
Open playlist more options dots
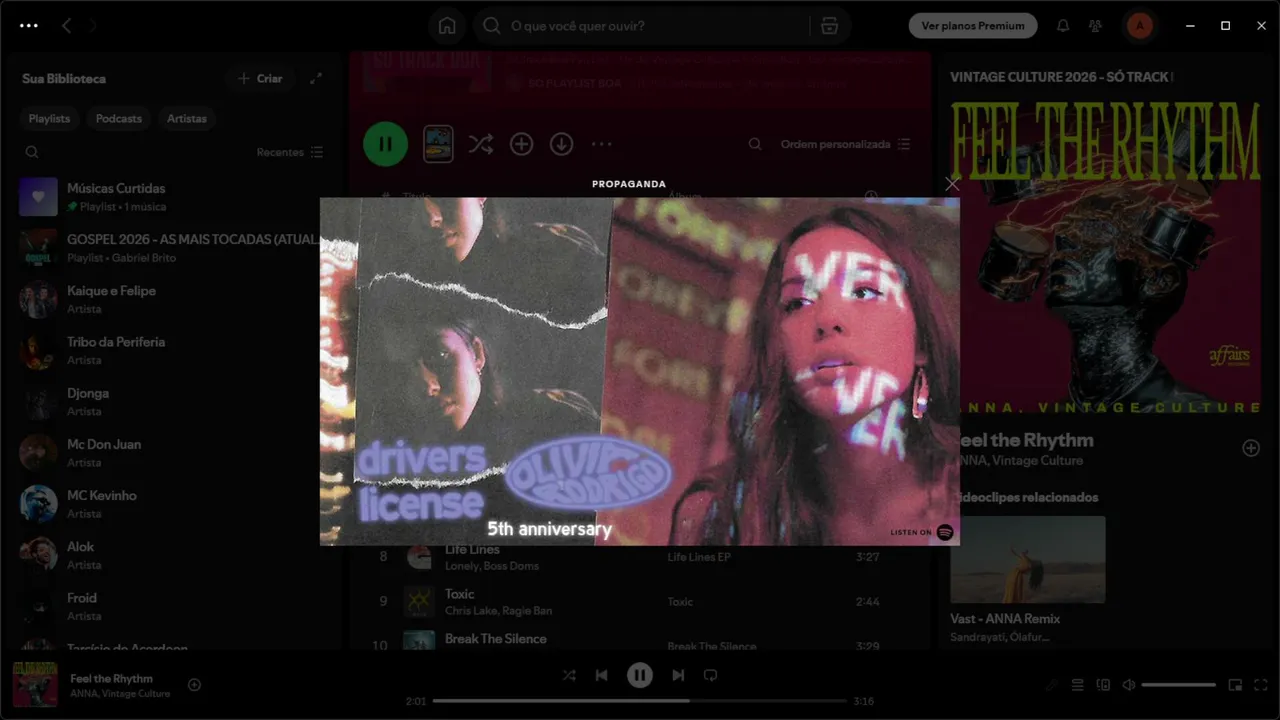point(601,144)
